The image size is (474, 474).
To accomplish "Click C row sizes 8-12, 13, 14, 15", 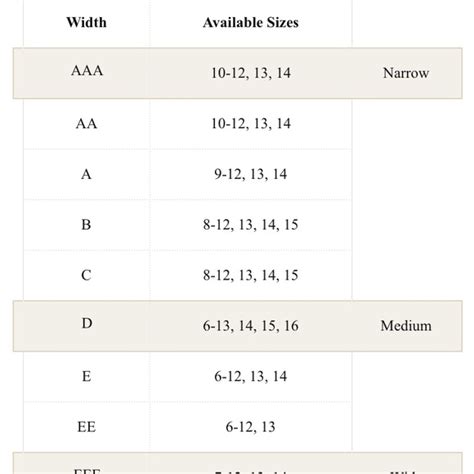I will click(251, 275).
